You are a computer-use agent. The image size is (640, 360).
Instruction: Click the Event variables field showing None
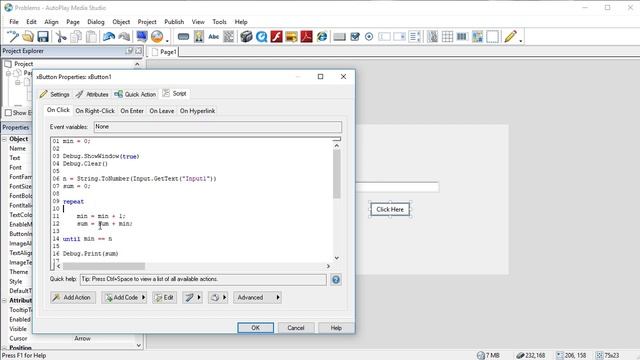(x=218, y=127)
